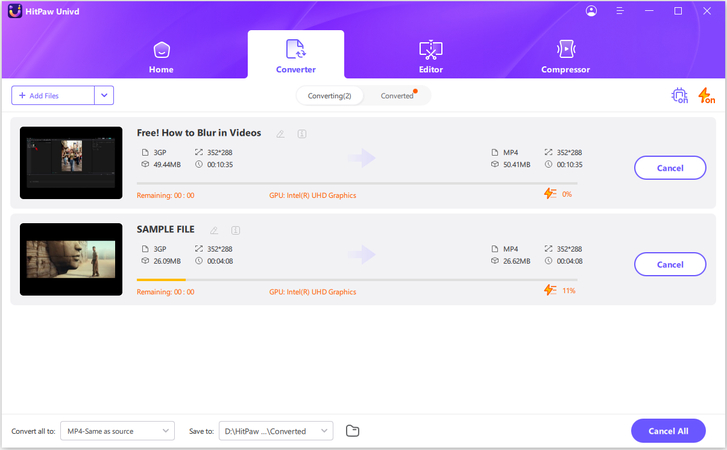The height and width of the screenshot is (450, 727).
Task: Click source duration 00:04:08 on SAMPLE FILE
Action: (x=220, y=261)
